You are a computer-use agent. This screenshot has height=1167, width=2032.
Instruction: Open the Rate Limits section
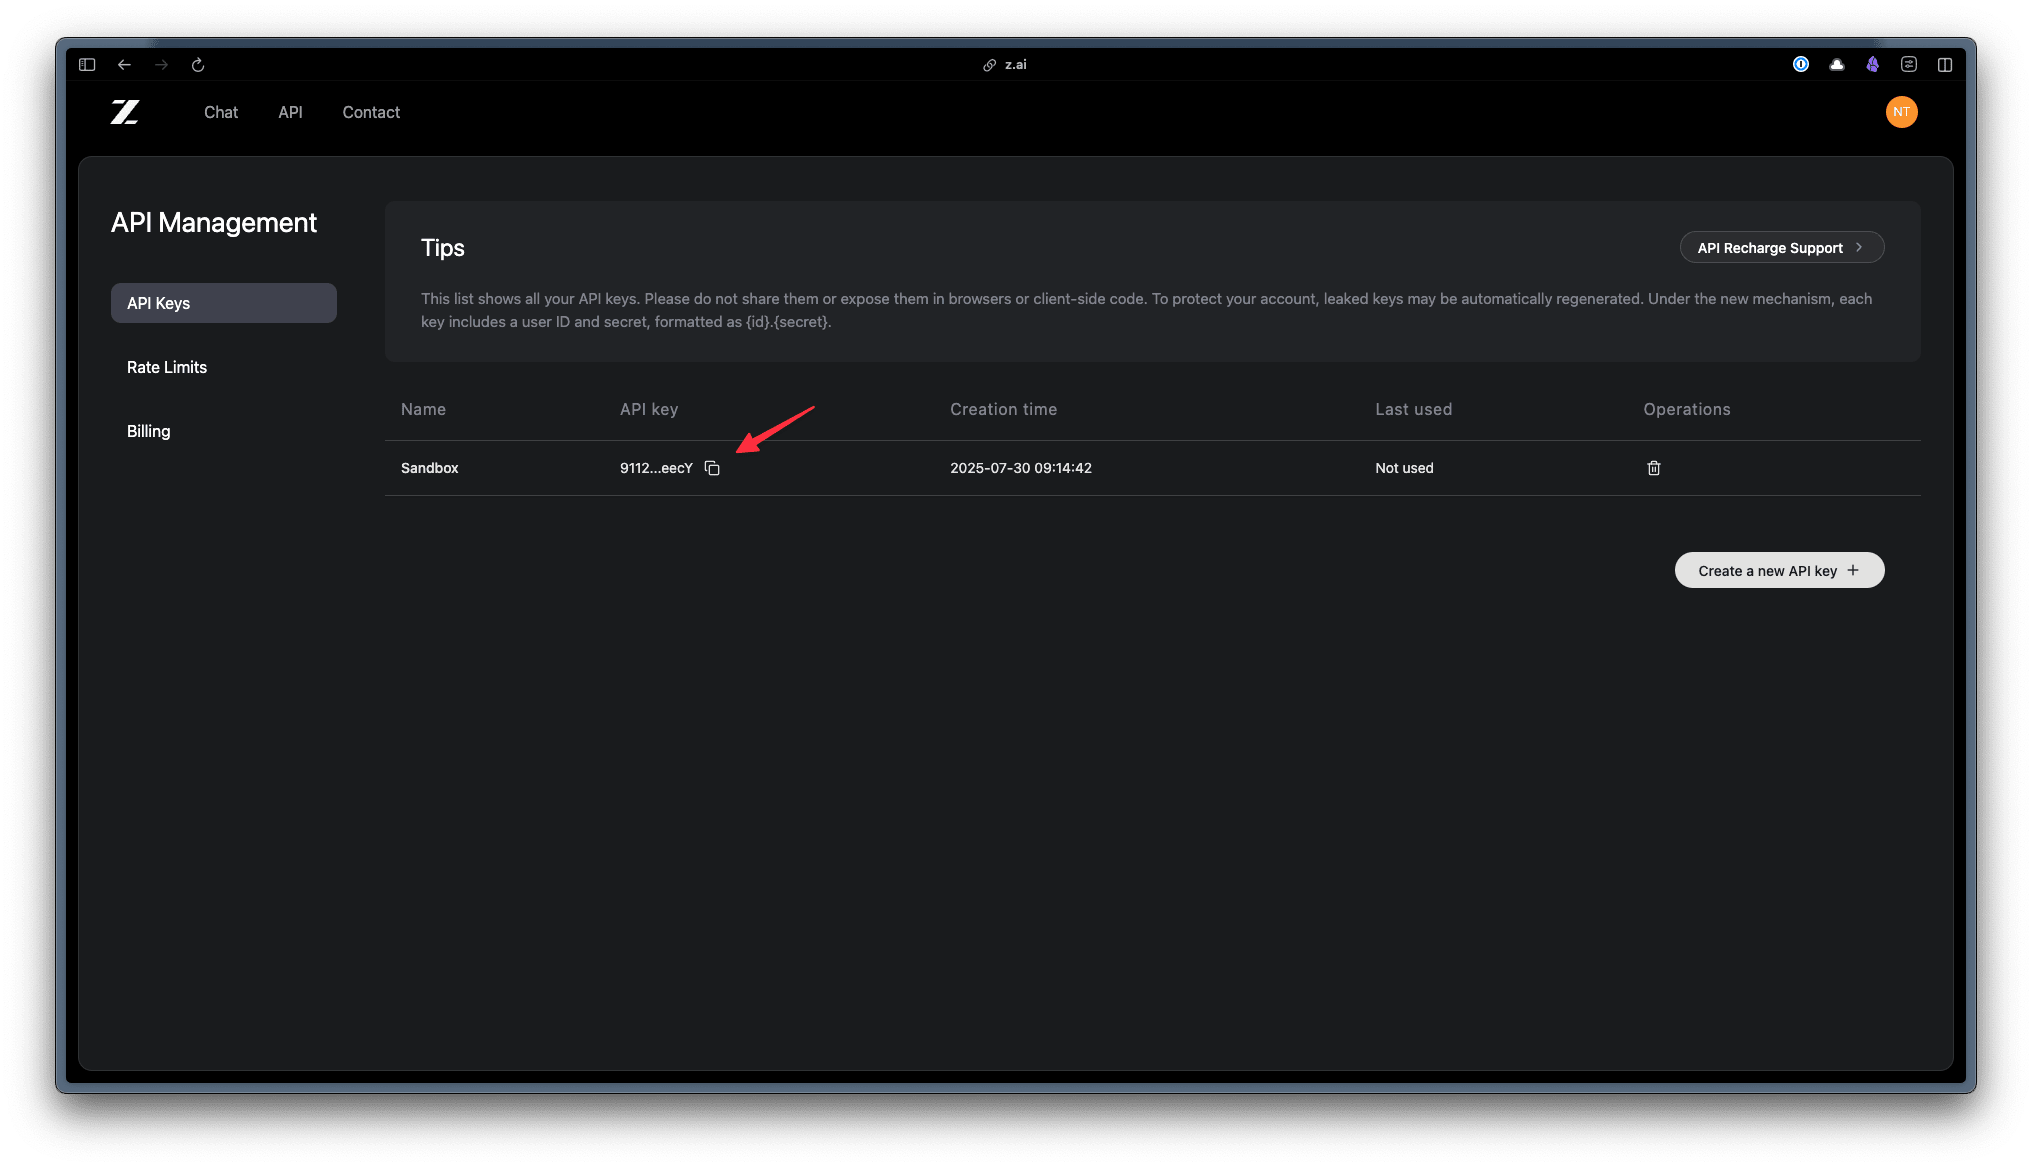(167, 367)
